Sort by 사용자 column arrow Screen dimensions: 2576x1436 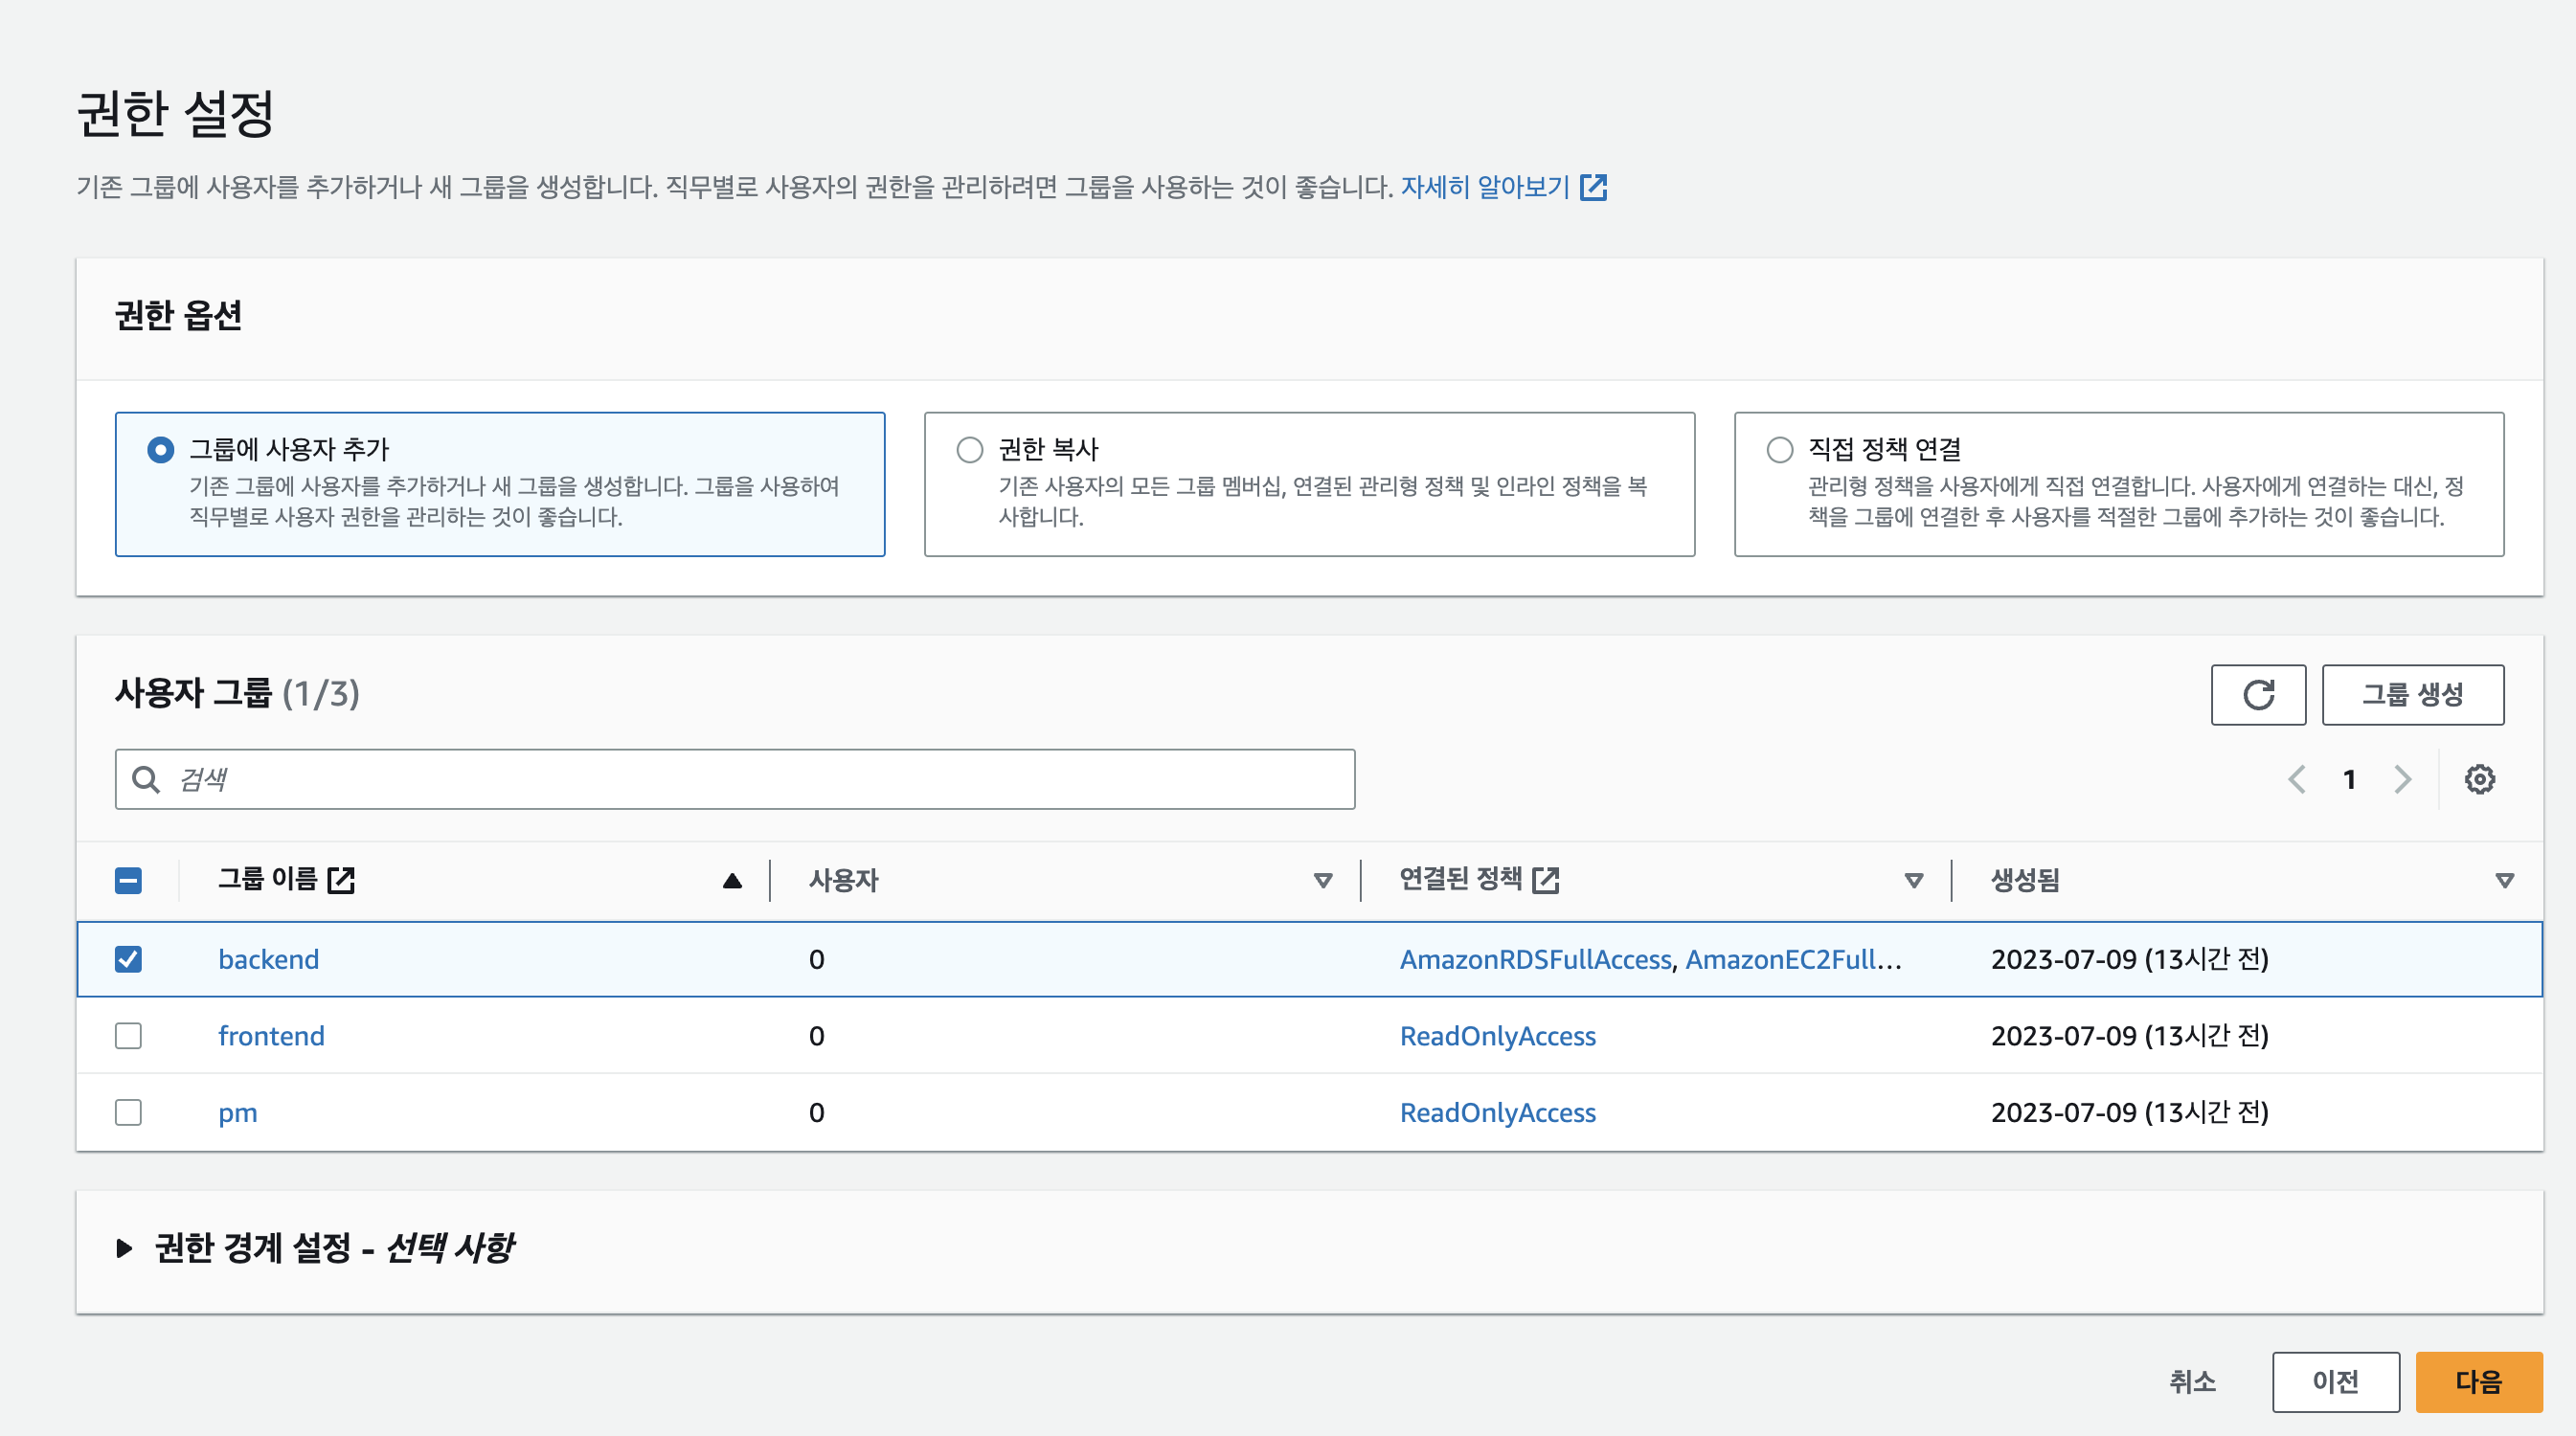pos(1322,880)
